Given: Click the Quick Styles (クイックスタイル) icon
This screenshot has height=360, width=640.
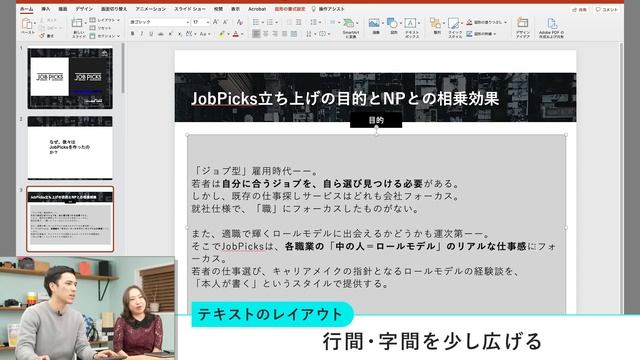Looking at the screenshot, I should coord(453,23).
